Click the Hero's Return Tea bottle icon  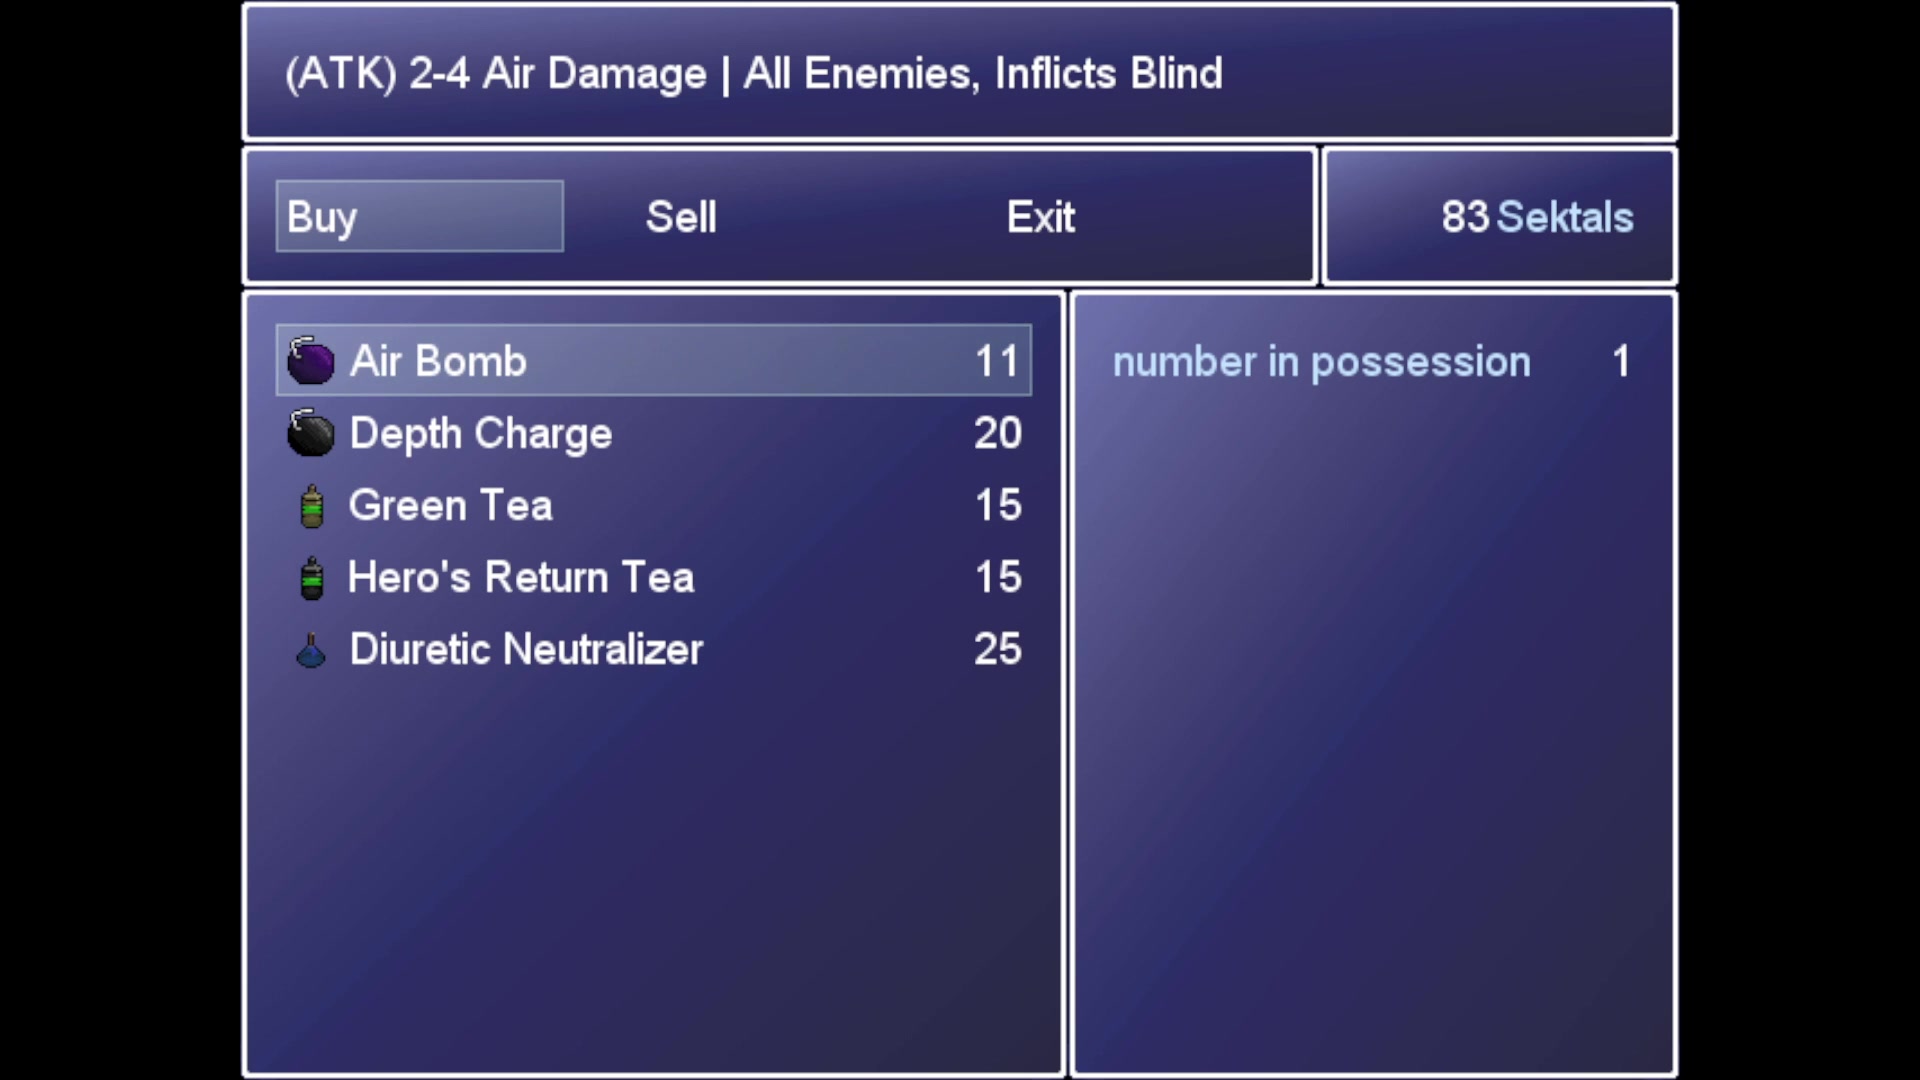[x=312, y=578]
